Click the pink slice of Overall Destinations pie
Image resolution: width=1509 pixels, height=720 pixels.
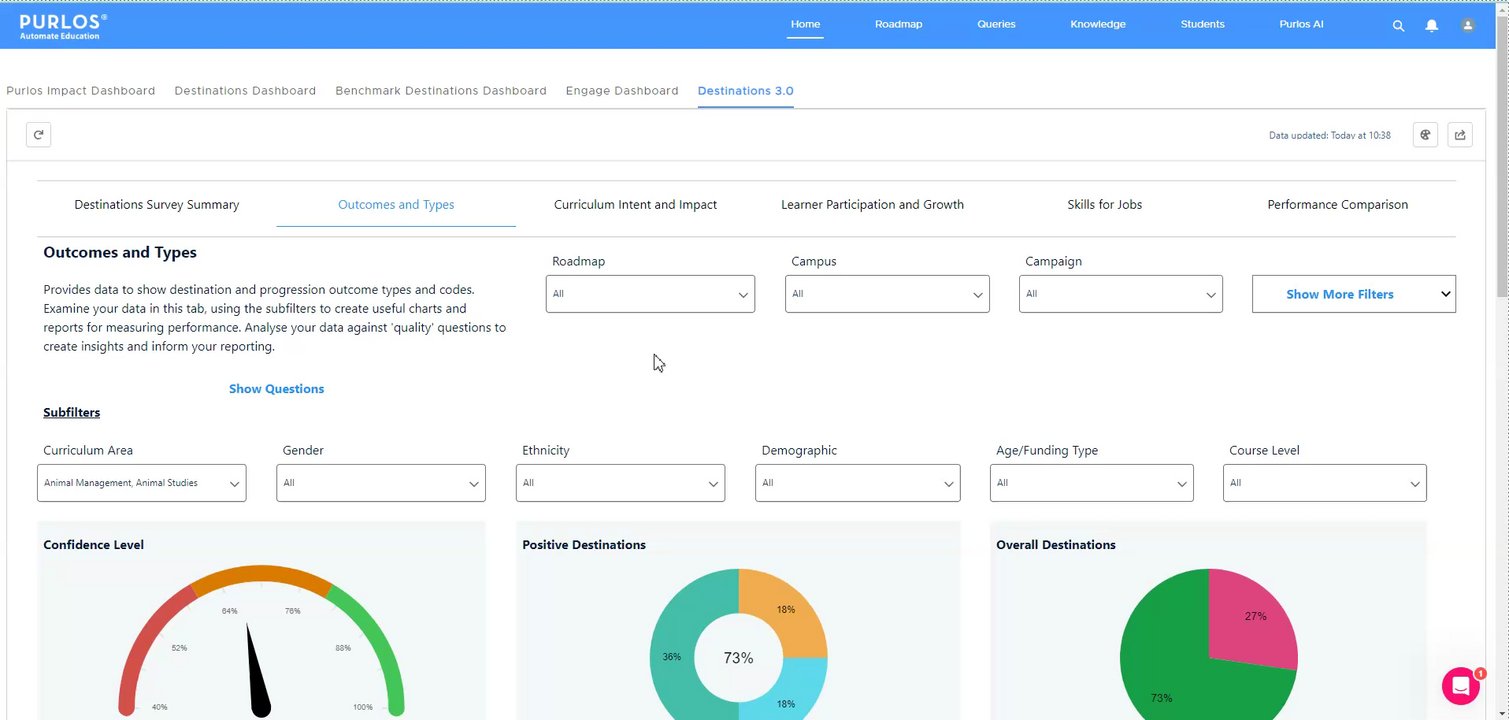(x=1252, y=625)
